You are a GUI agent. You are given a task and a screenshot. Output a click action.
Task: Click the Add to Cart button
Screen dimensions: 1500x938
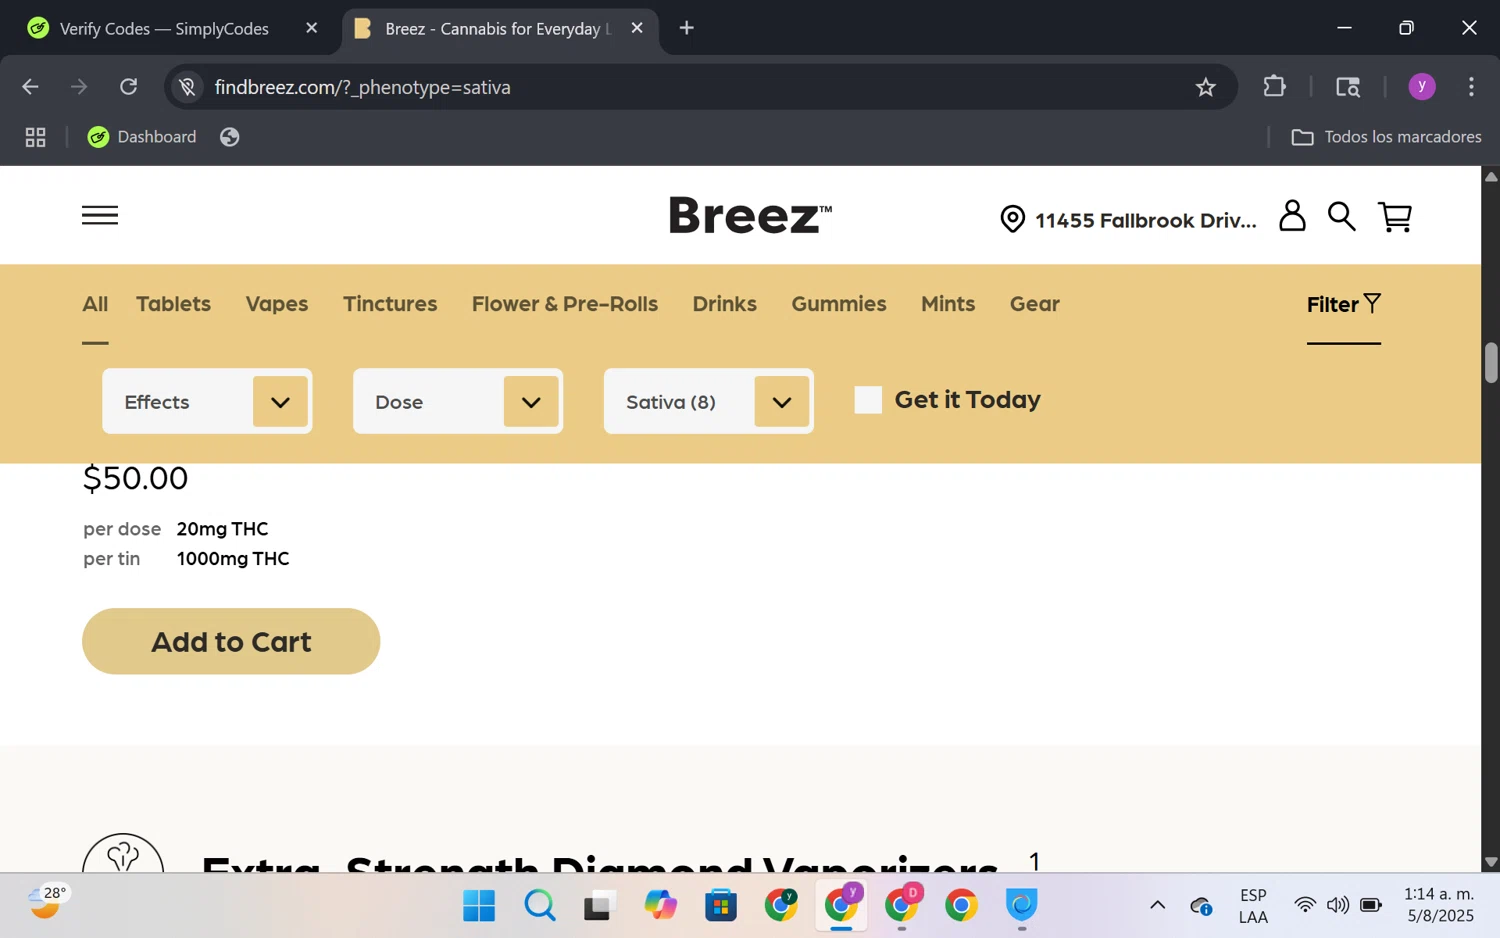(x=231, y=641)
